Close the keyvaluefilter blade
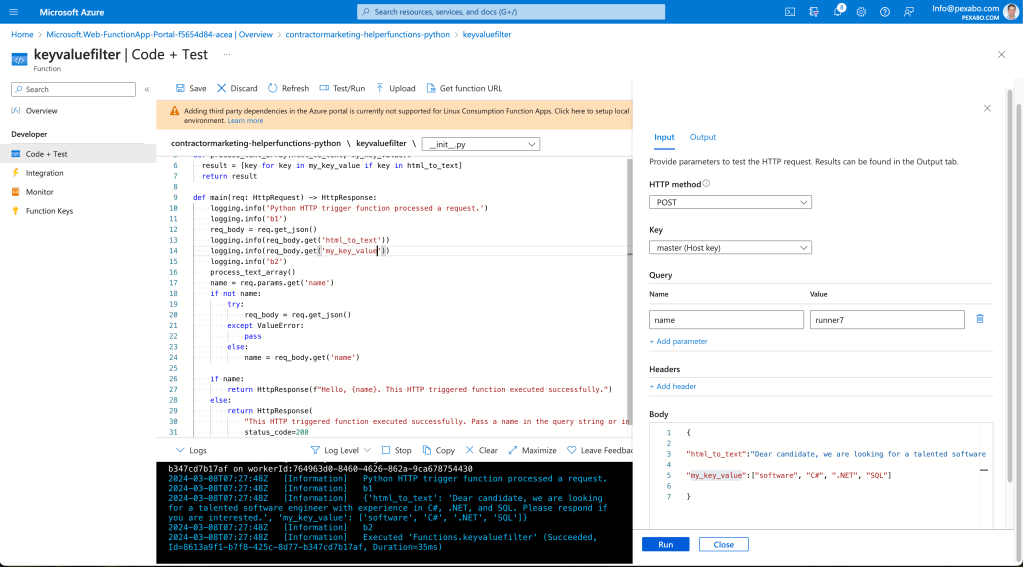Screen dimensions: 1023x567 click(x=1001, y=55)
